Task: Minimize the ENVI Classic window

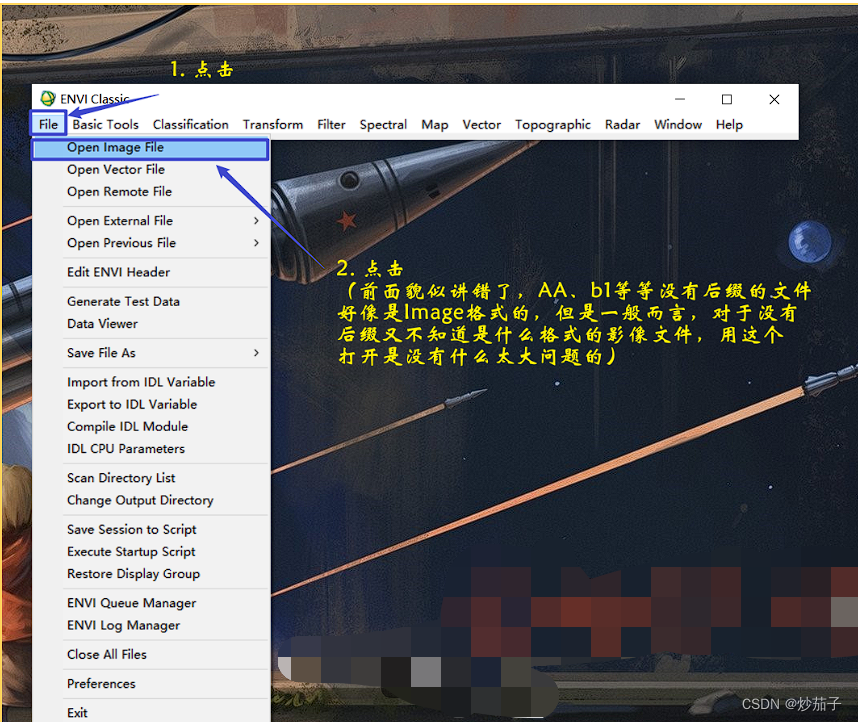Action: (680, 99)
